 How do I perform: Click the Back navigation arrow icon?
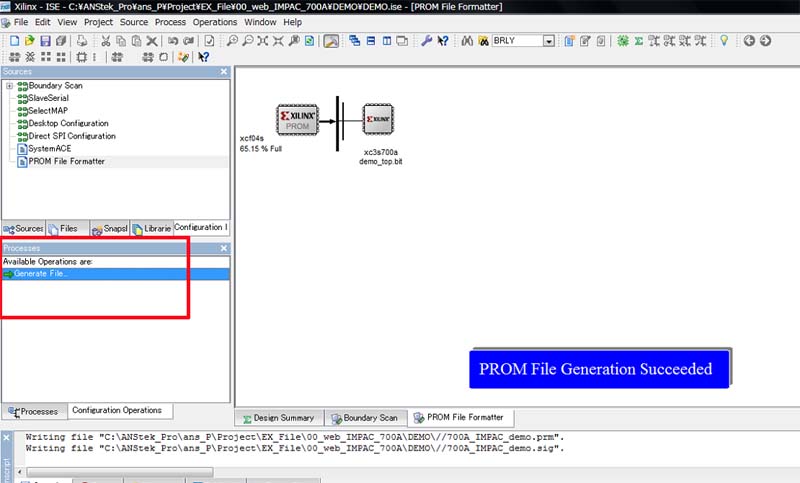pos(749,41)
